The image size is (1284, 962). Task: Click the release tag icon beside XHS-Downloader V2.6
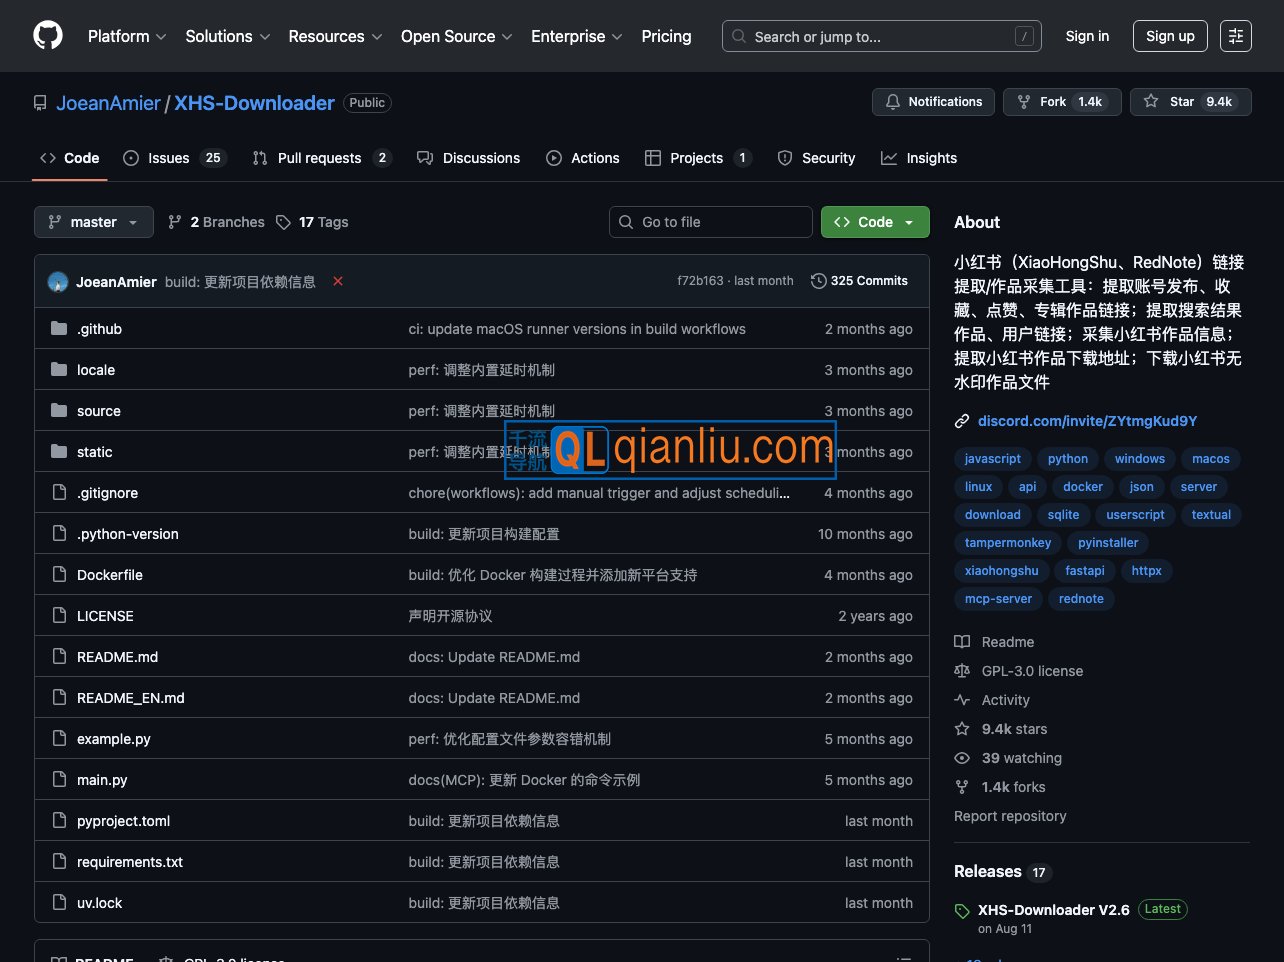point(962,910)
